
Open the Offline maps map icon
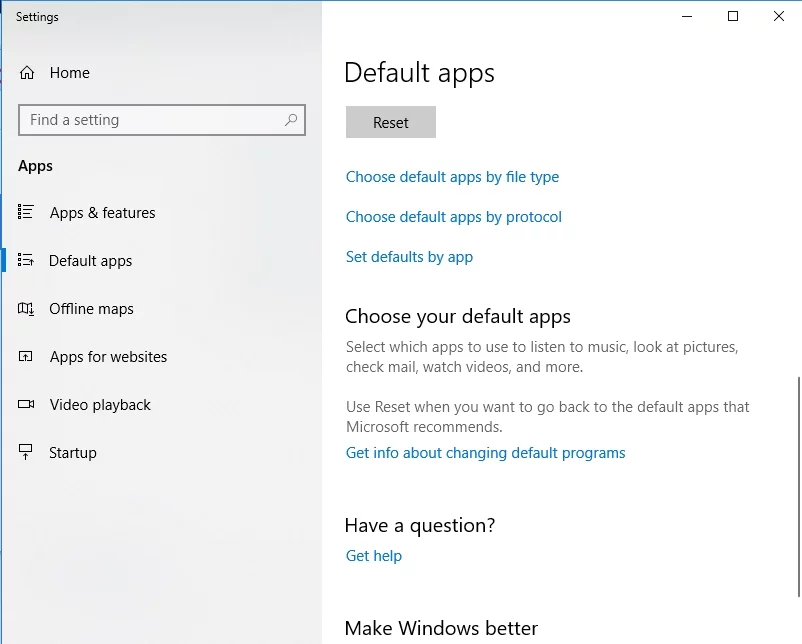26,309
